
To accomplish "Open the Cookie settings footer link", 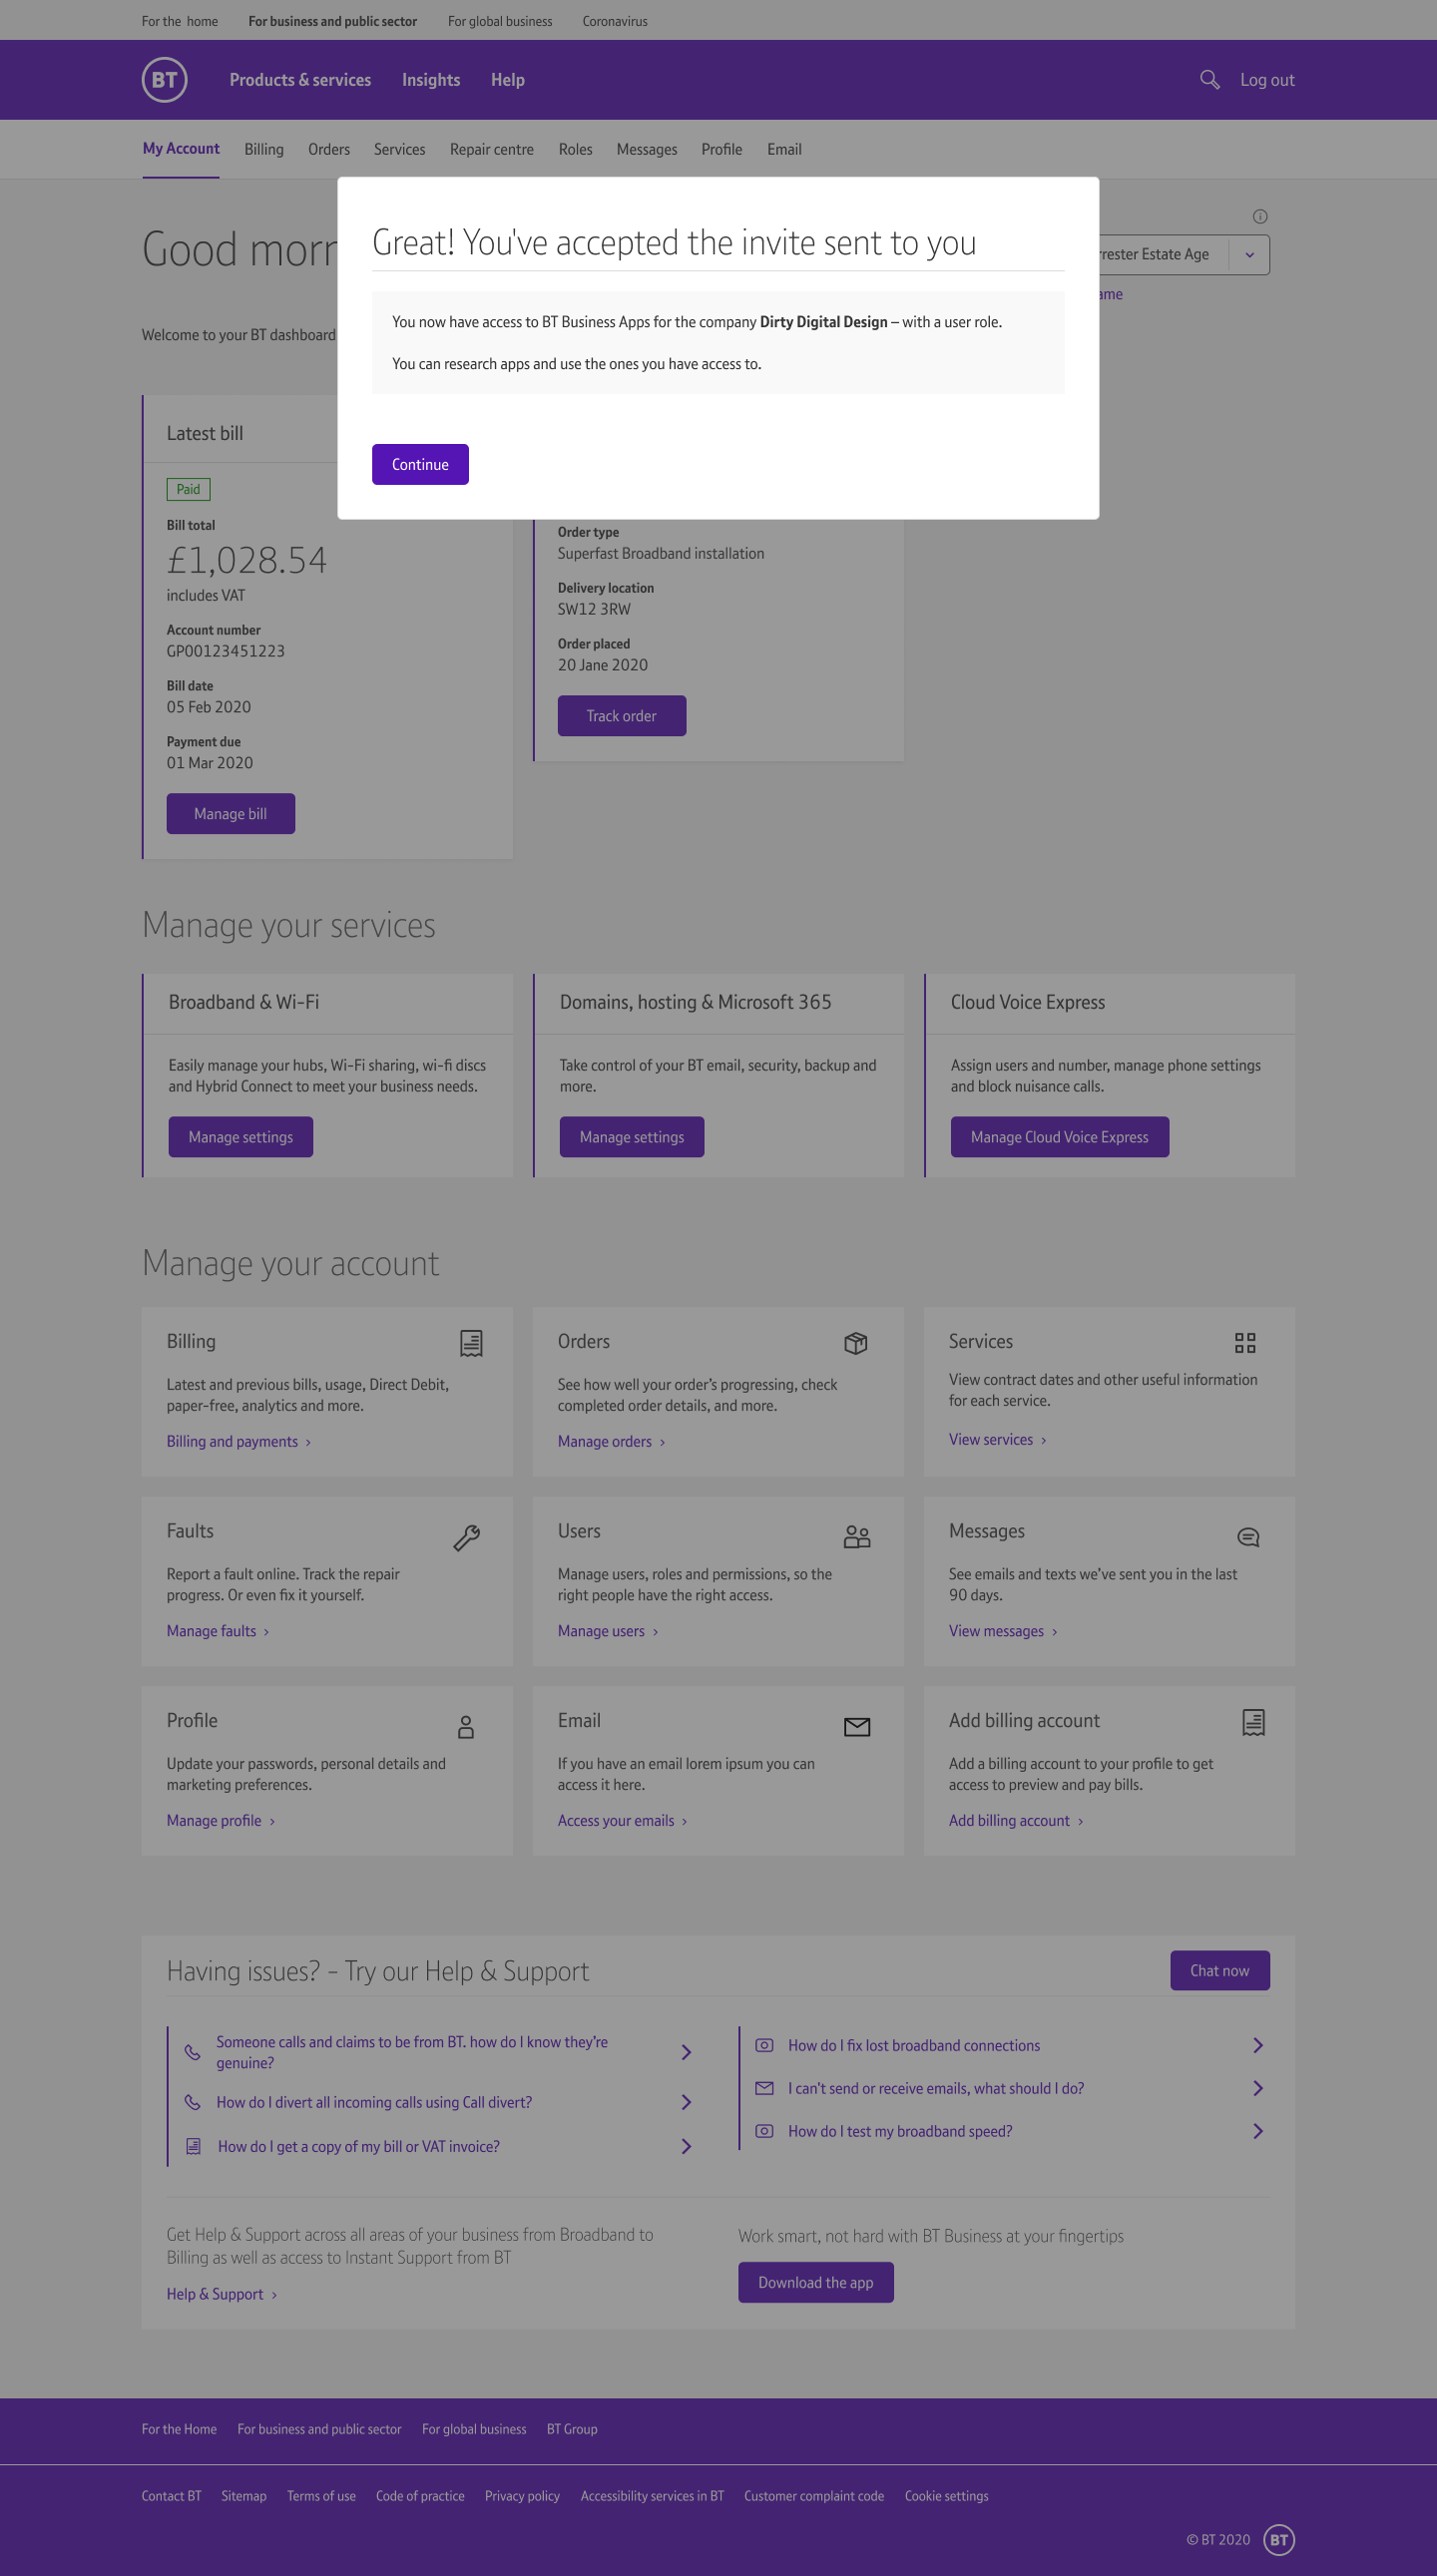I will pos(946,2496).
